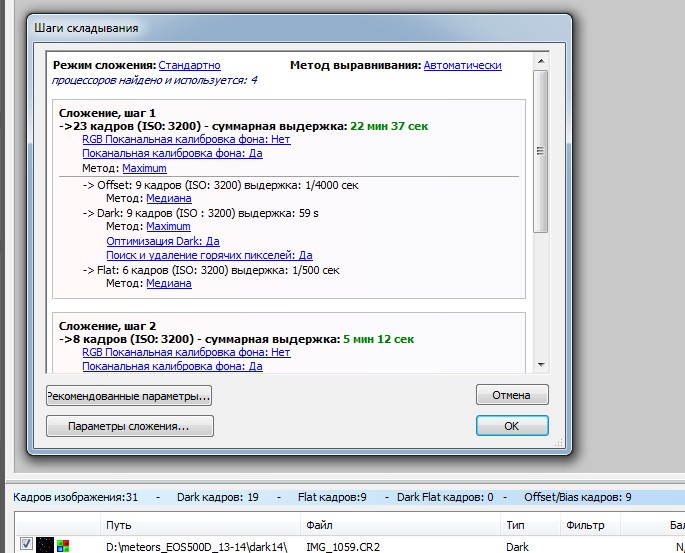The width and height of the screenshot is (685, 553).
Task: Open the Стандартно stacking mode link
Action: coord(190,65)
